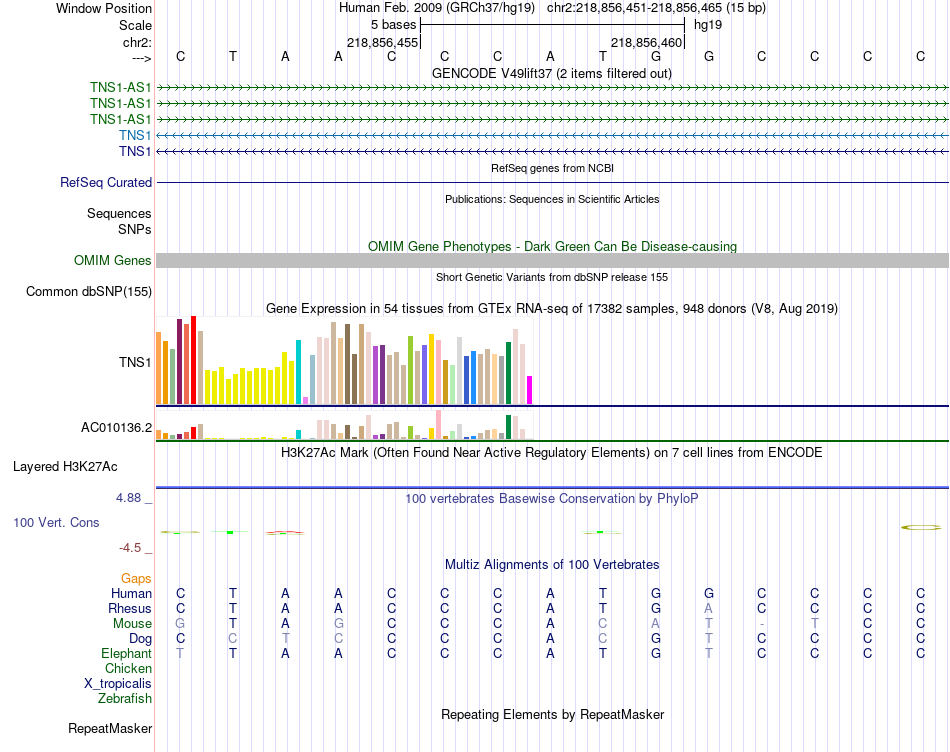Screen dimensions: 950x752
Task: Click the Sequences track label
Action: coord(119,213)
